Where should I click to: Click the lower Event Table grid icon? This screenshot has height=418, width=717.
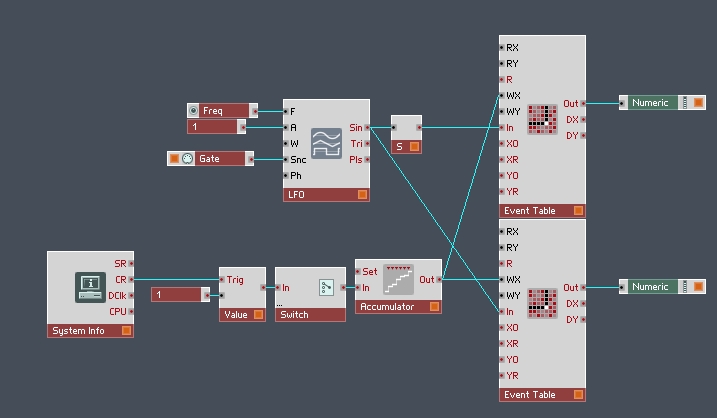pos(542,303)
